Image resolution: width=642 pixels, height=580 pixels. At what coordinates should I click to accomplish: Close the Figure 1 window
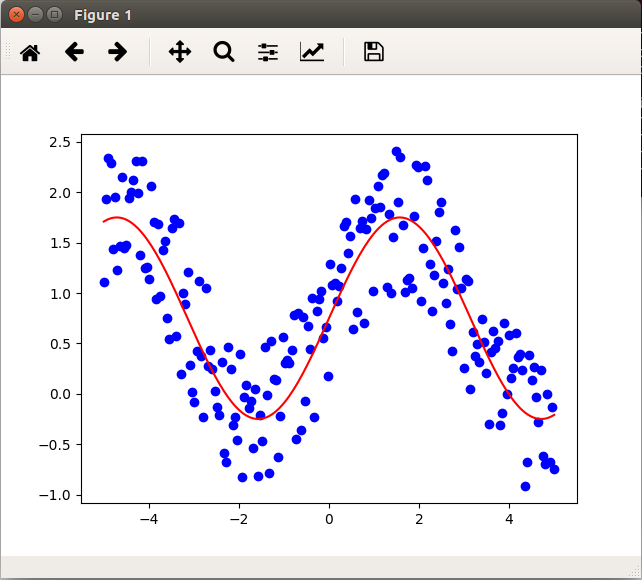16,15
